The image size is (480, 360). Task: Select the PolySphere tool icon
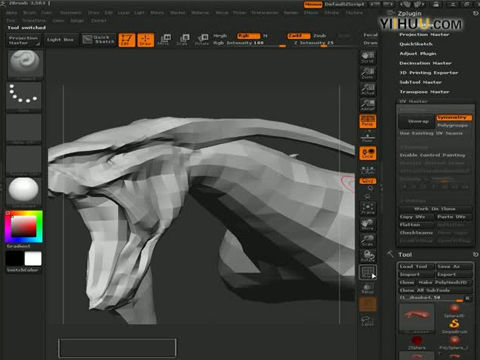[454, 343]
